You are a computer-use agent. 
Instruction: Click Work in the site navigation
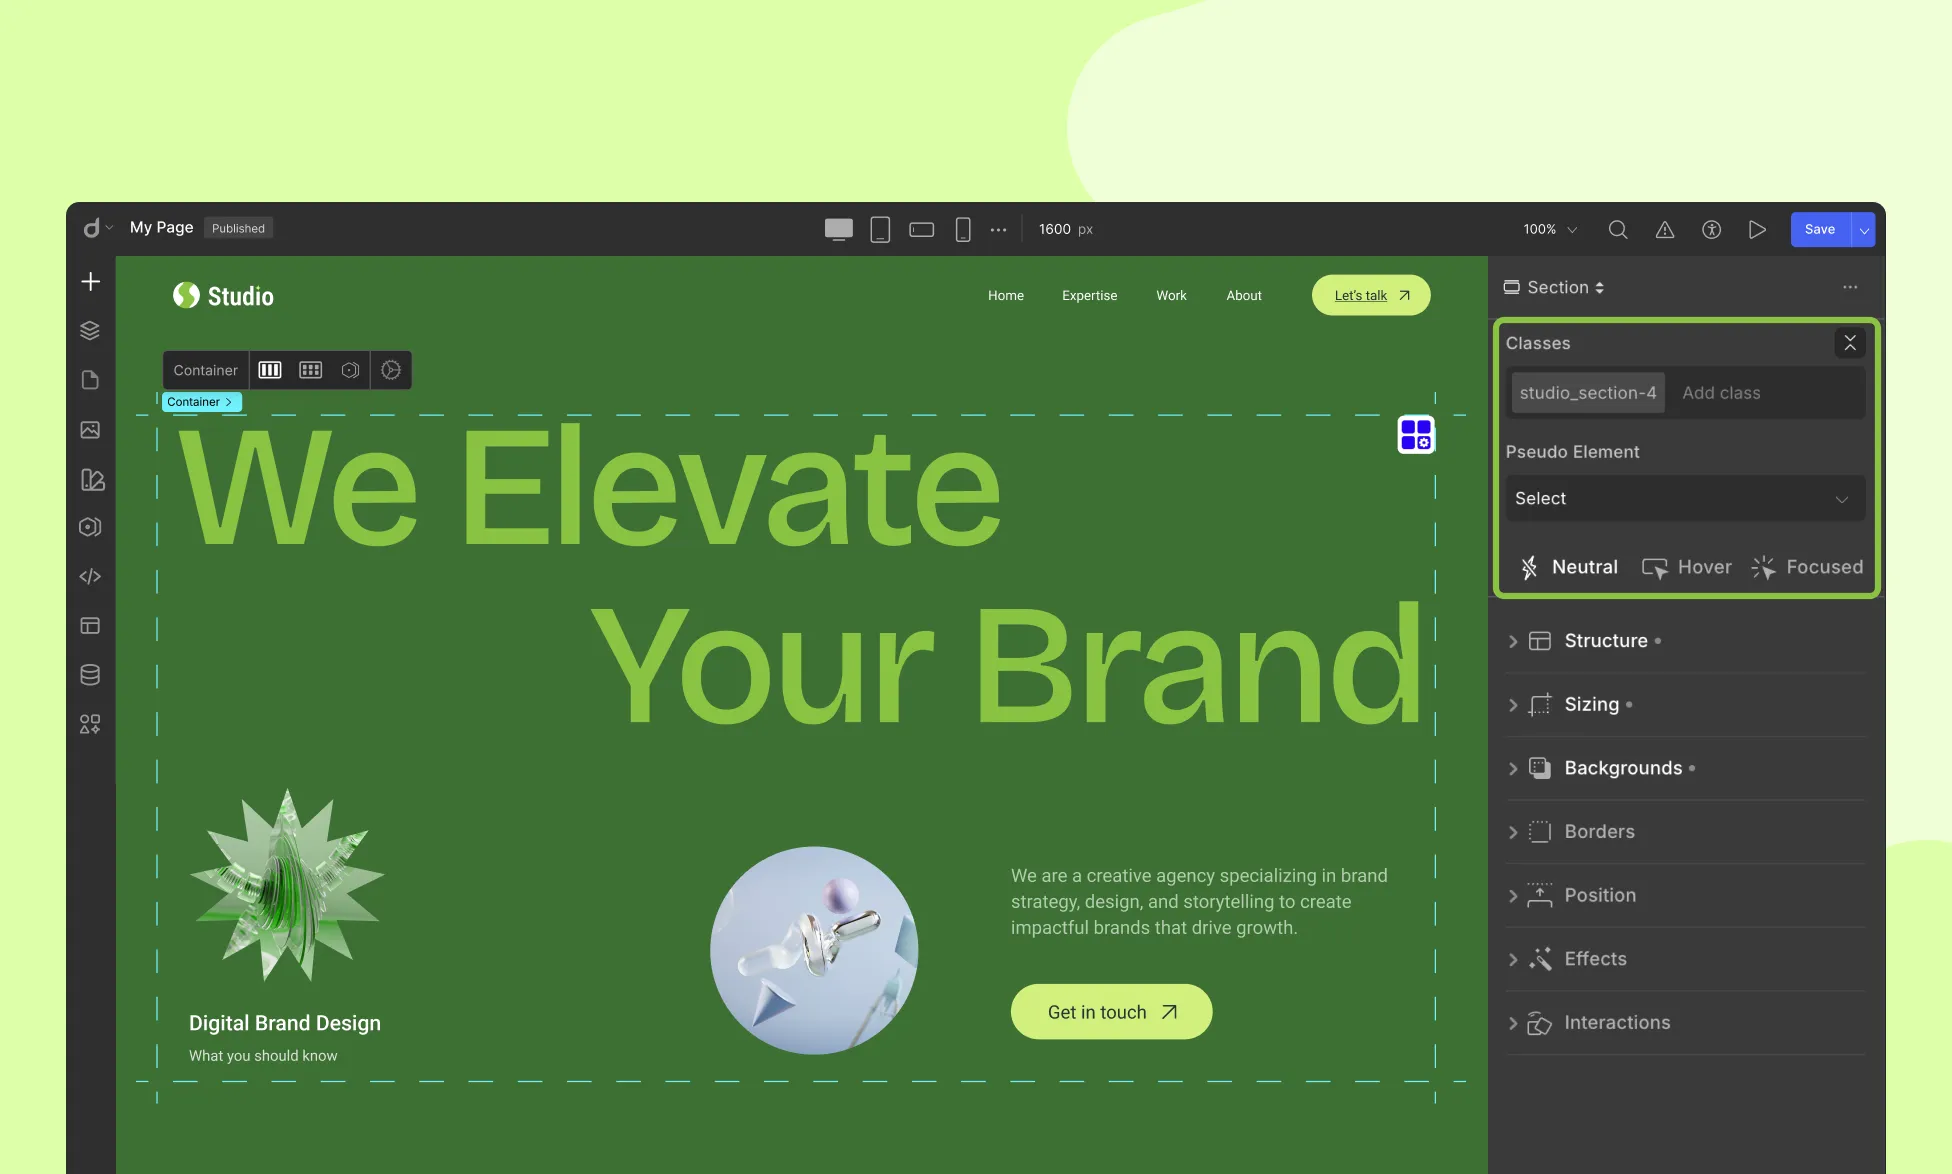point(1171,295)
